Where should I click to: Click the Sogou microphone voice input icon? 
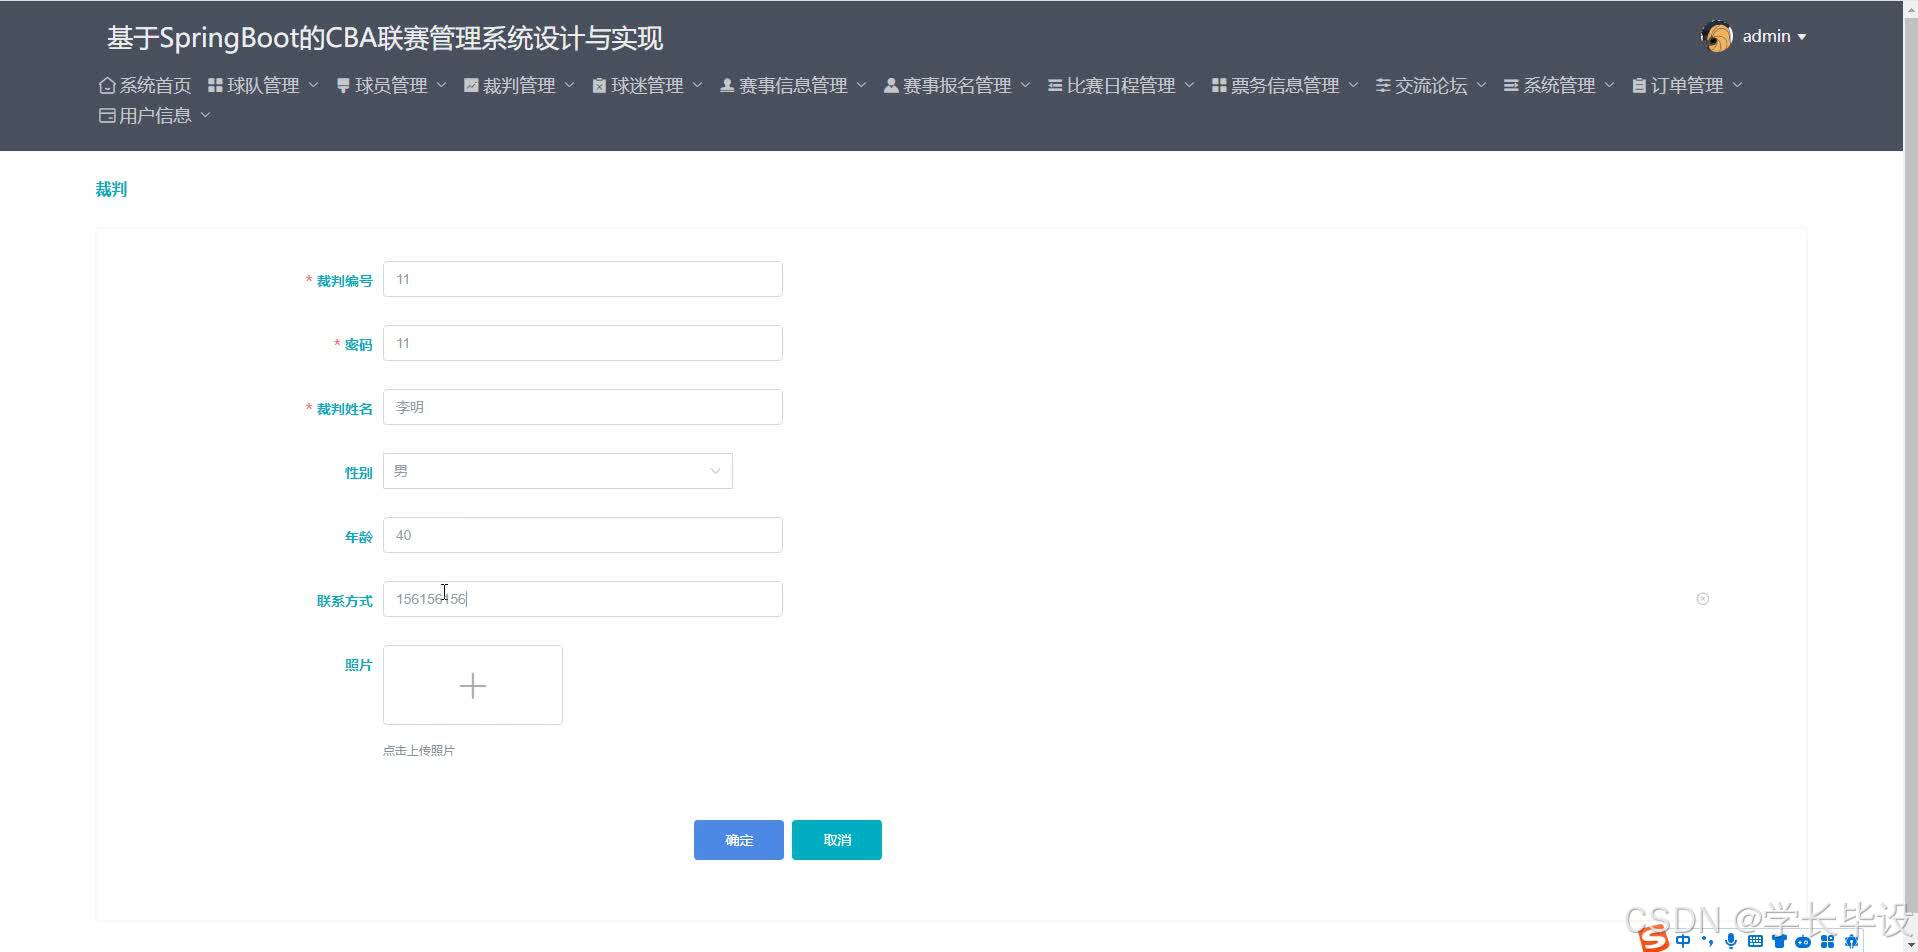(1731, 941)
